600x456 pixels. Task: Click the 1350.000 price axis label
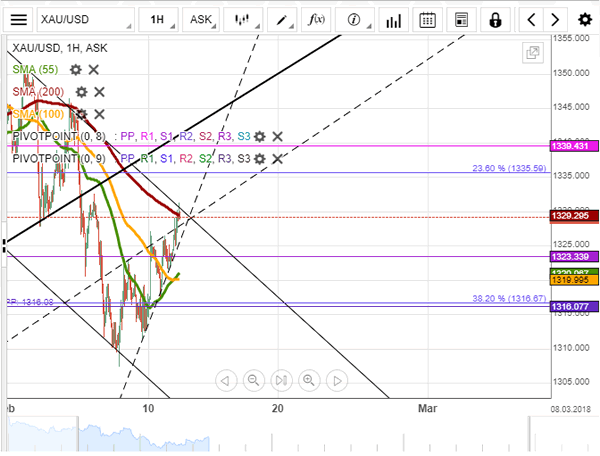click(x=571, y=73)
